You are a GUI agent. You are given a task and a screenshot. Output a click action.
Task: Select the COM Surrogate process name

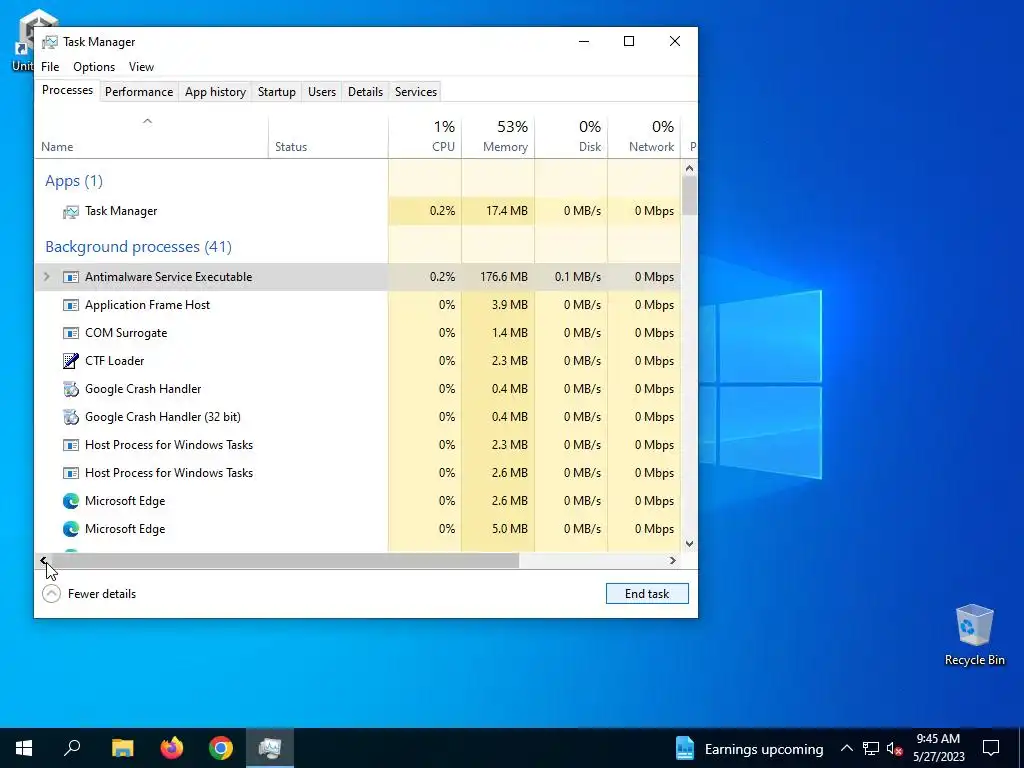click(126, 333)
